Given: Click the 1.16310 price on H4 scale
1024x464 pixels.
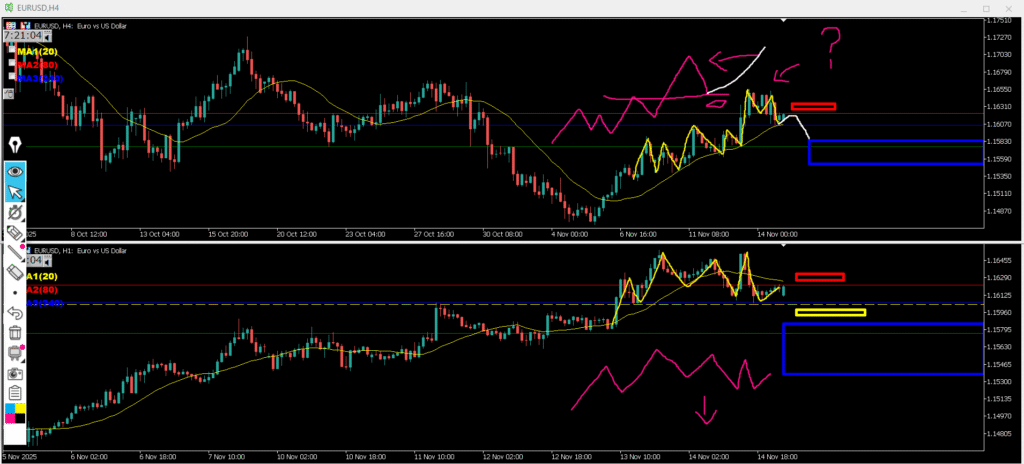Looking at the screenshot, I should coord(1000,107).
